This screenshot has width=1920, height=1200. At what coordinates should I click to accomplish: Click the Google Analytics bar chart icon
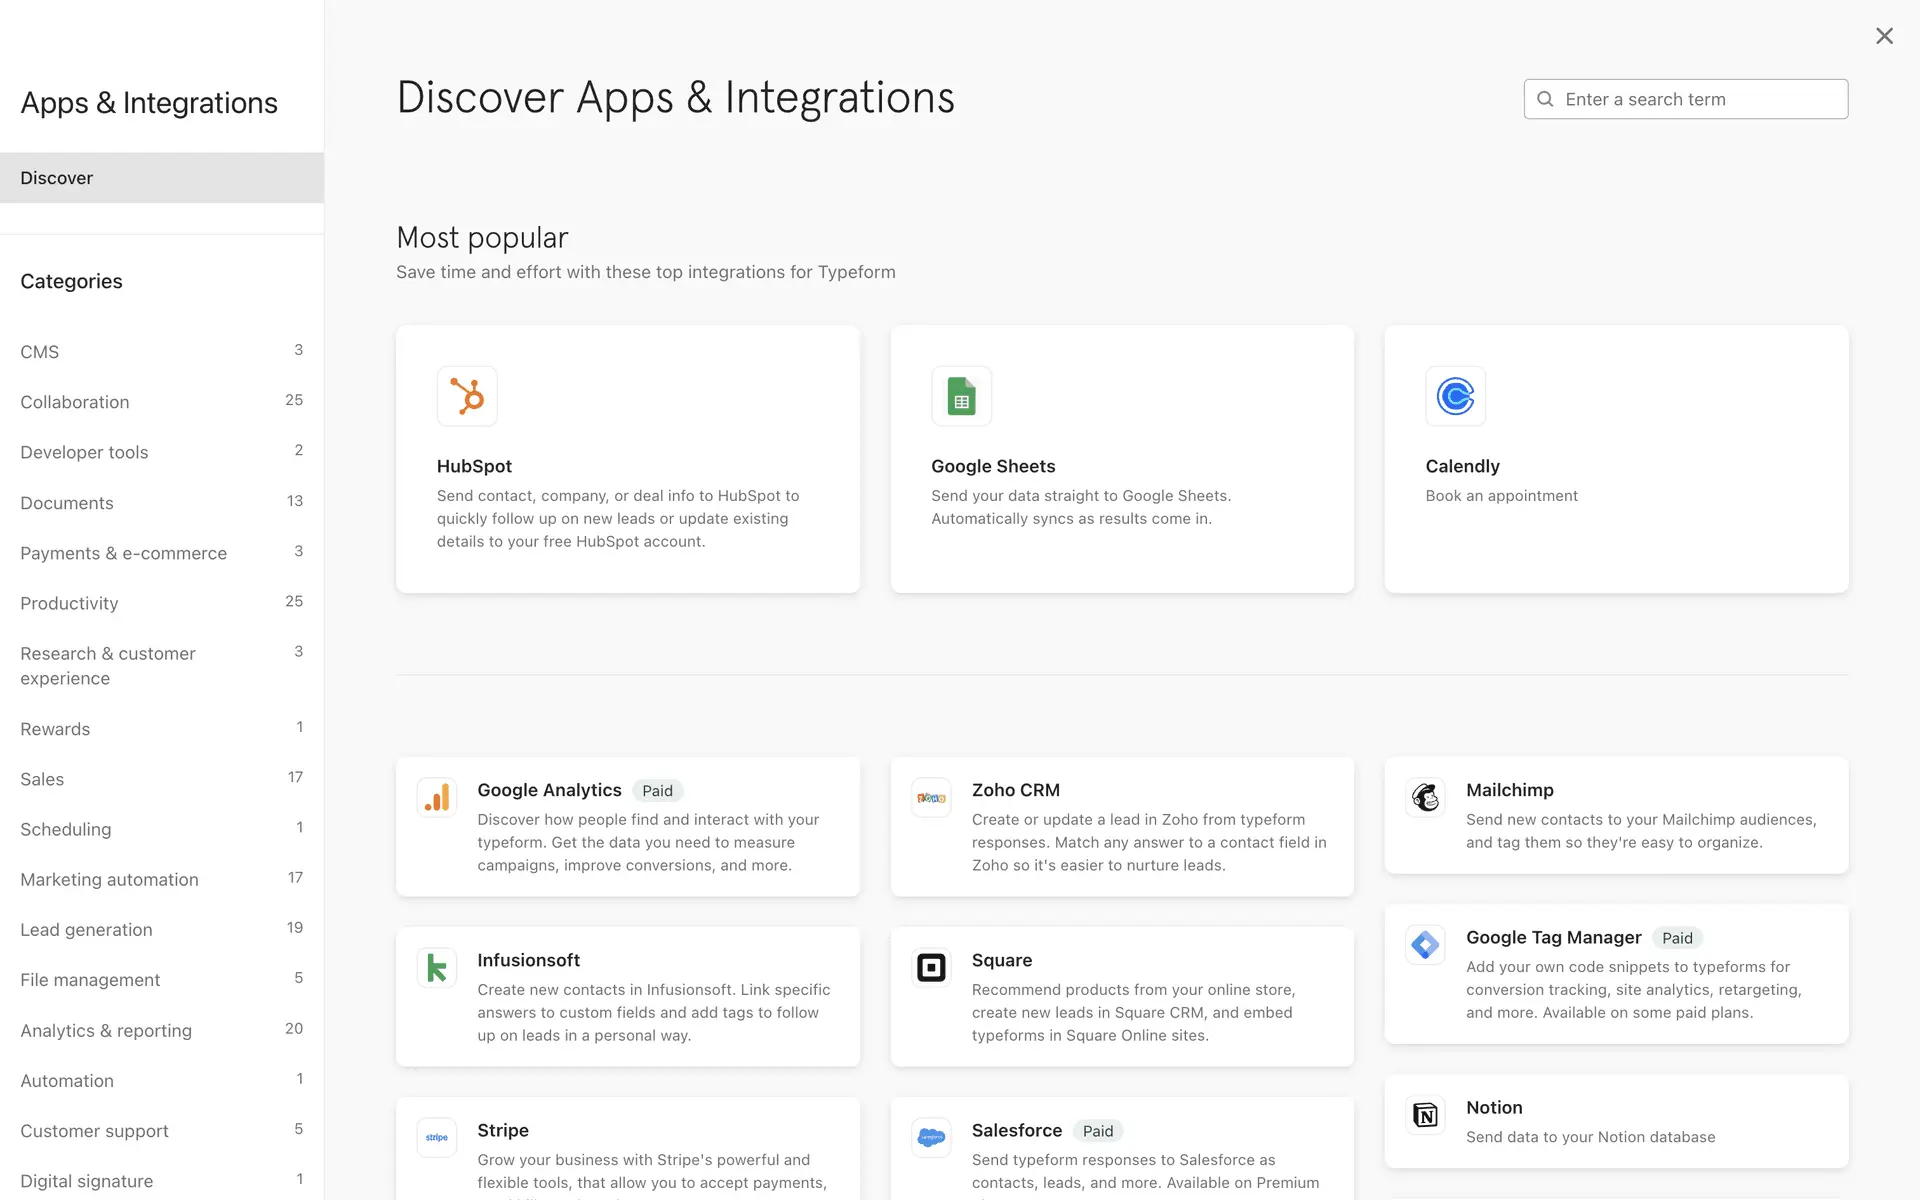pos(437,798)
